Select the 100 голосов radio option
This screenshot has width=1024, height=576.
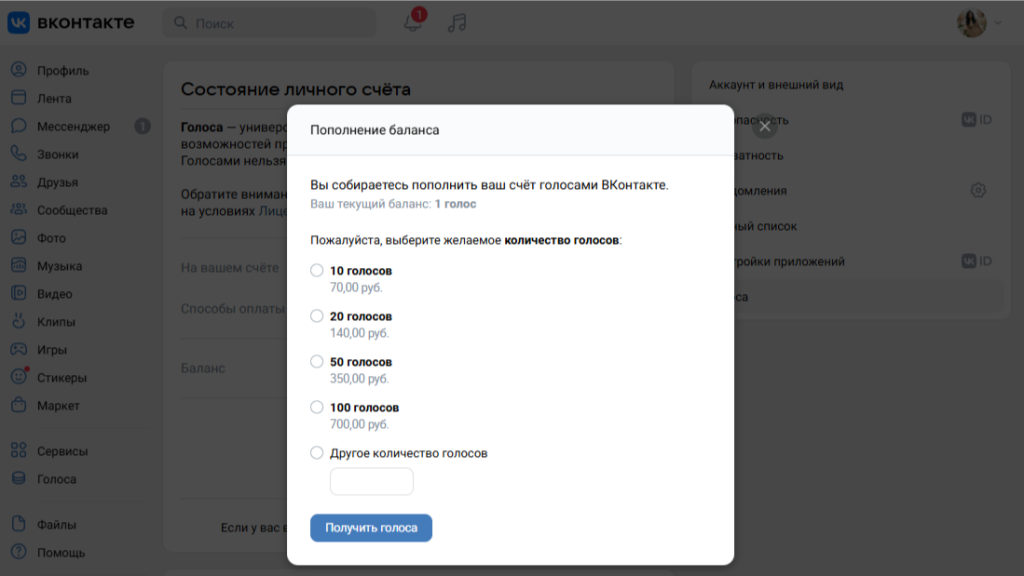click(317, 408)
